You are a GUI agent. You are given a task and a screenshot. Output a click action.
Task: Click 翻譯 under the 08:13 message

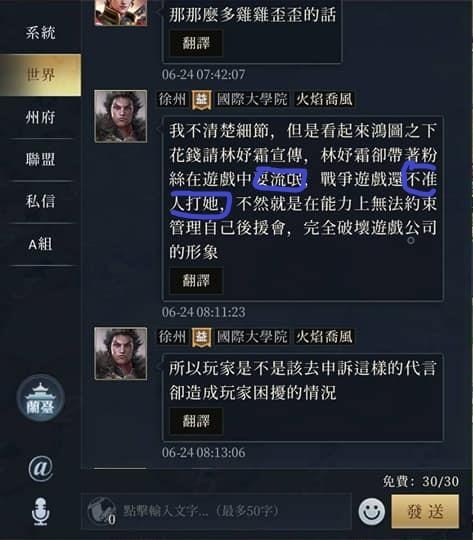(196, 420)
